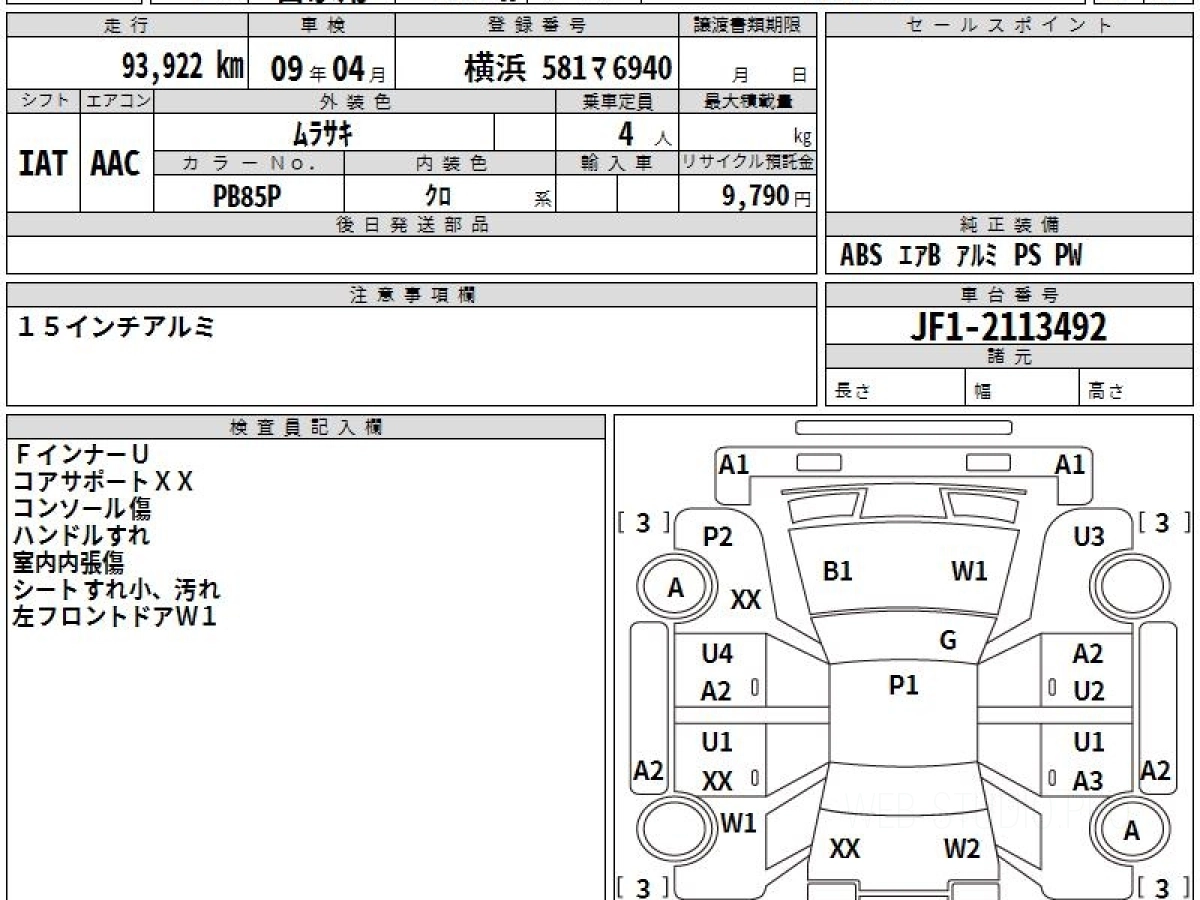Click the シフト header cell
The image size is (1200, 900).
[x=43, y=101]
